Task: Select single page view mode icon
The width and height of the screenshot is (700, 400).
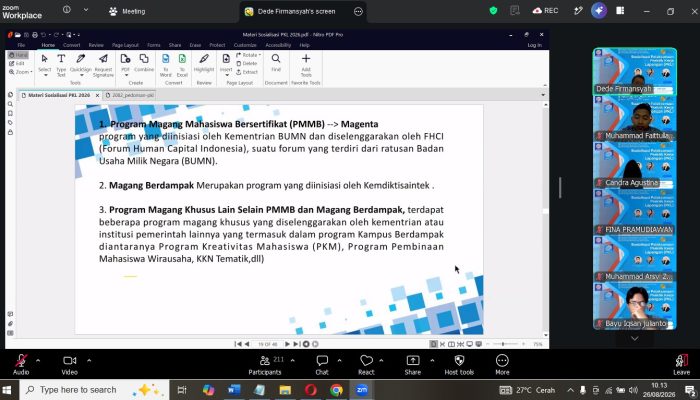Action: 433,344
